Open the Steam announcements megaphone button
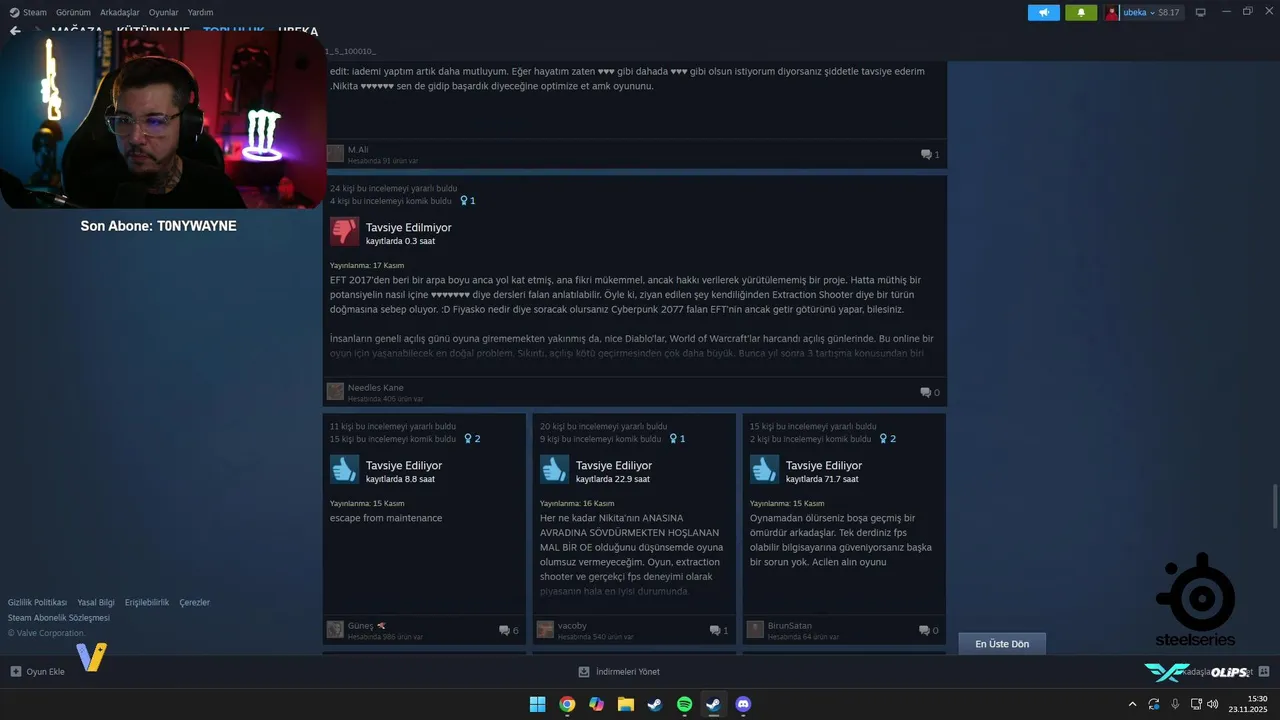The image size is (1280, 720). [1044, 12]
